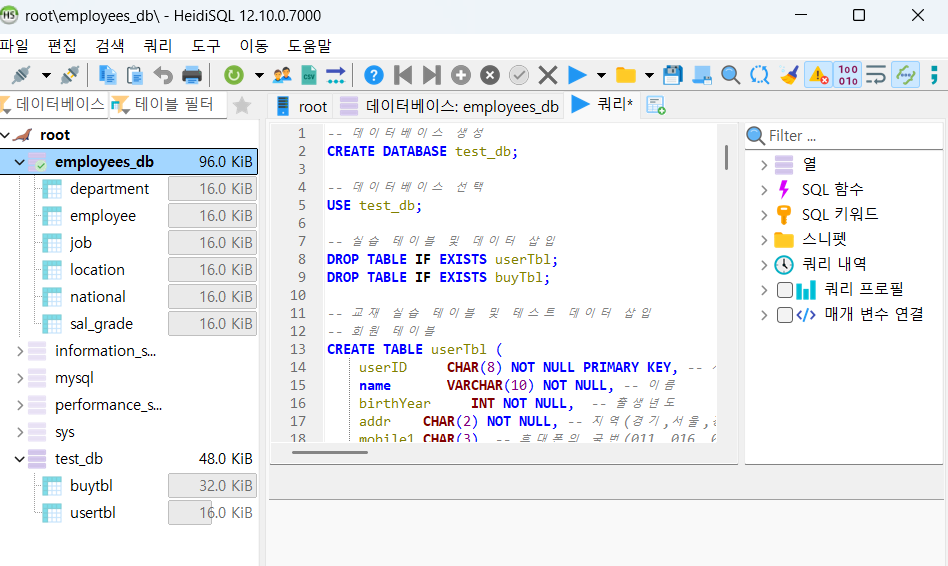
Task: Refresh with the green circular arrow
Action: 233,75
